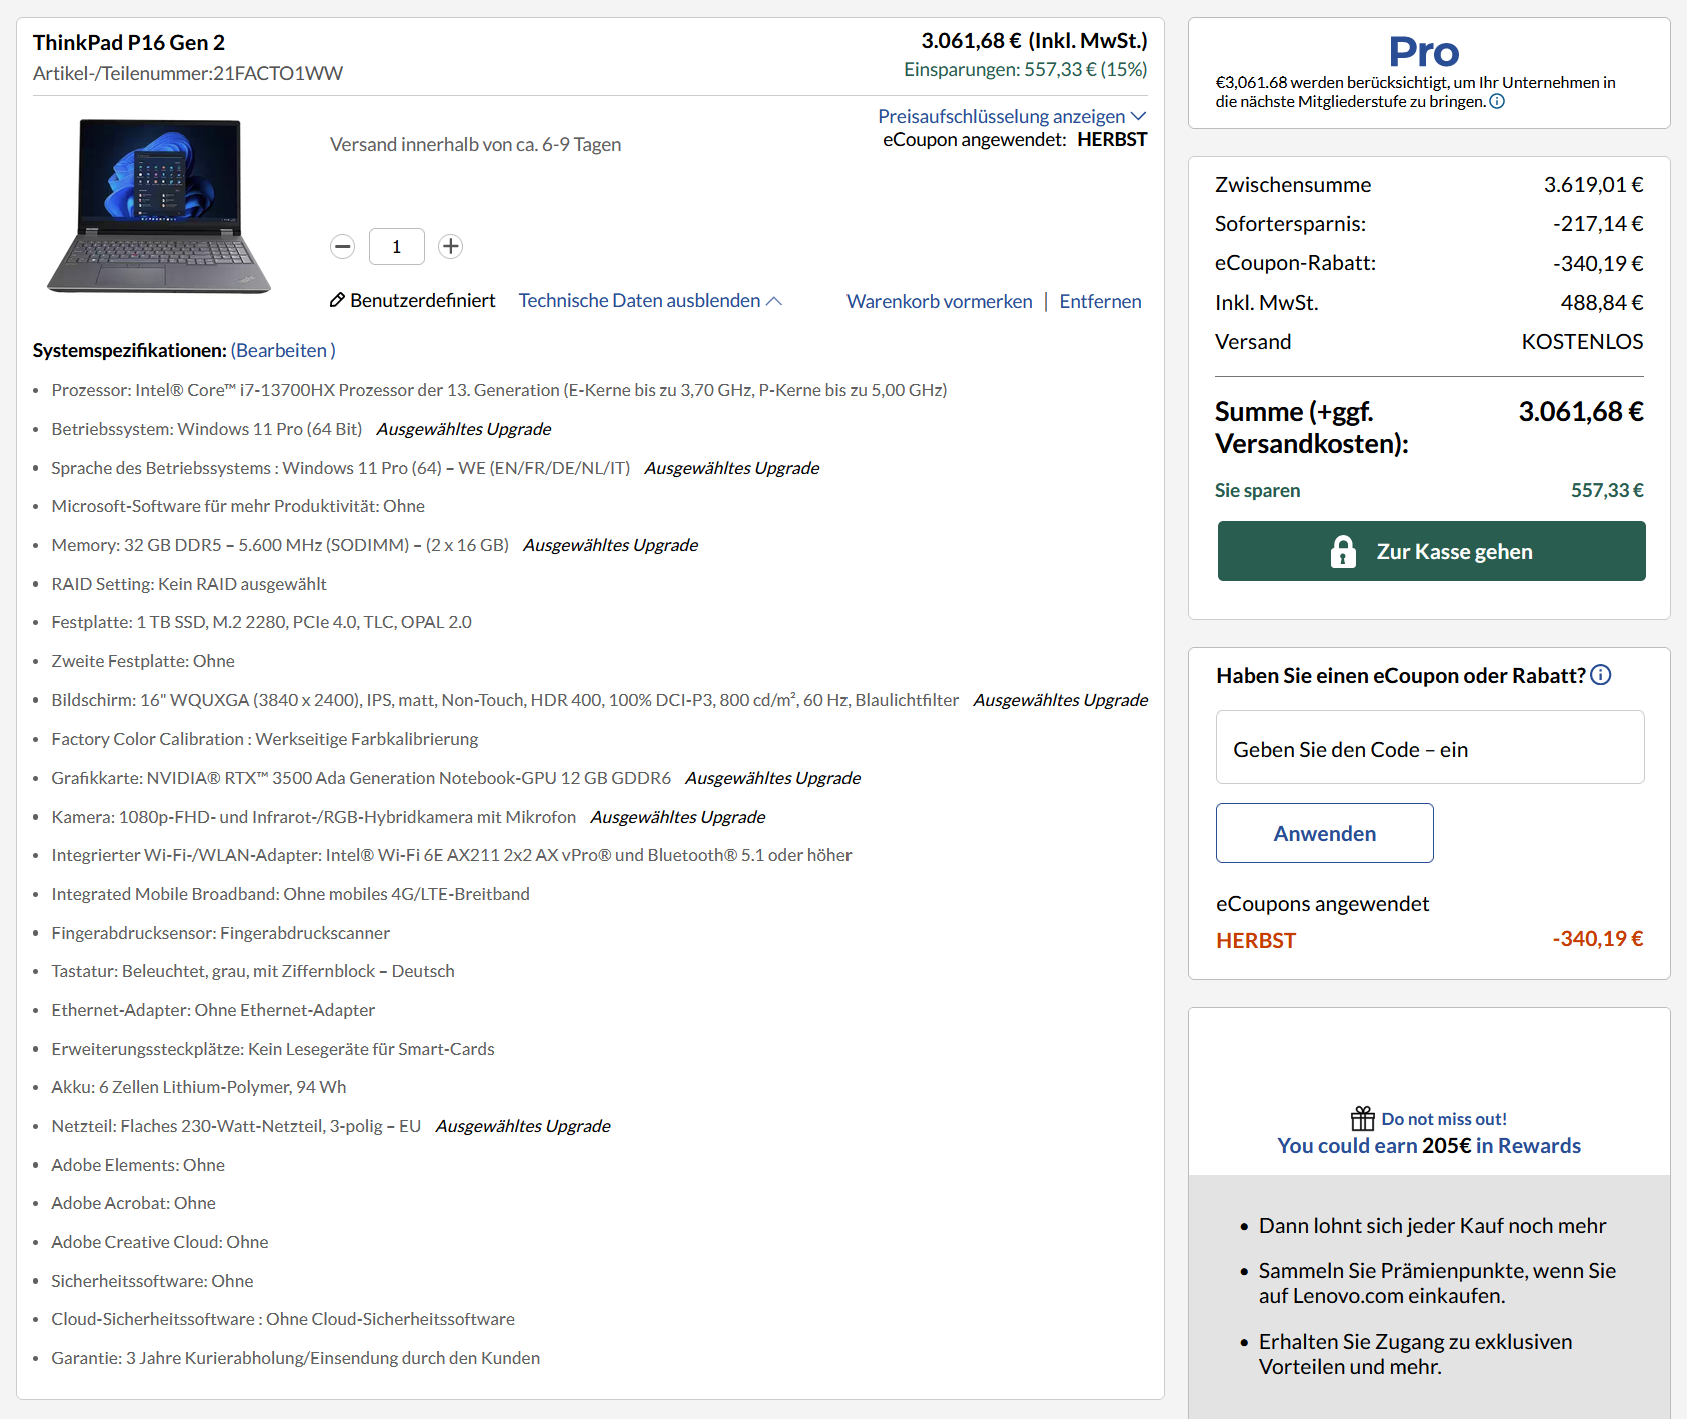Click the 'in Rewards' link

1528,1145
